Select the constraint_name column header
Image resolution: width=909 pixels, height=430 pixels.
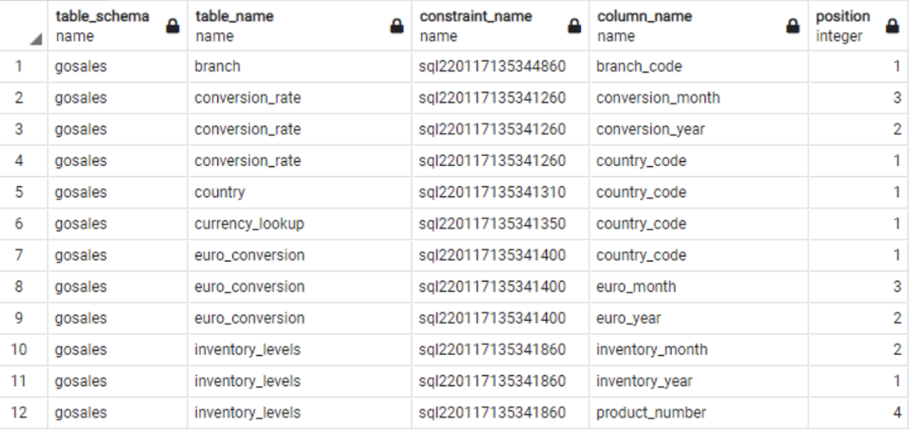pos(500,25)
